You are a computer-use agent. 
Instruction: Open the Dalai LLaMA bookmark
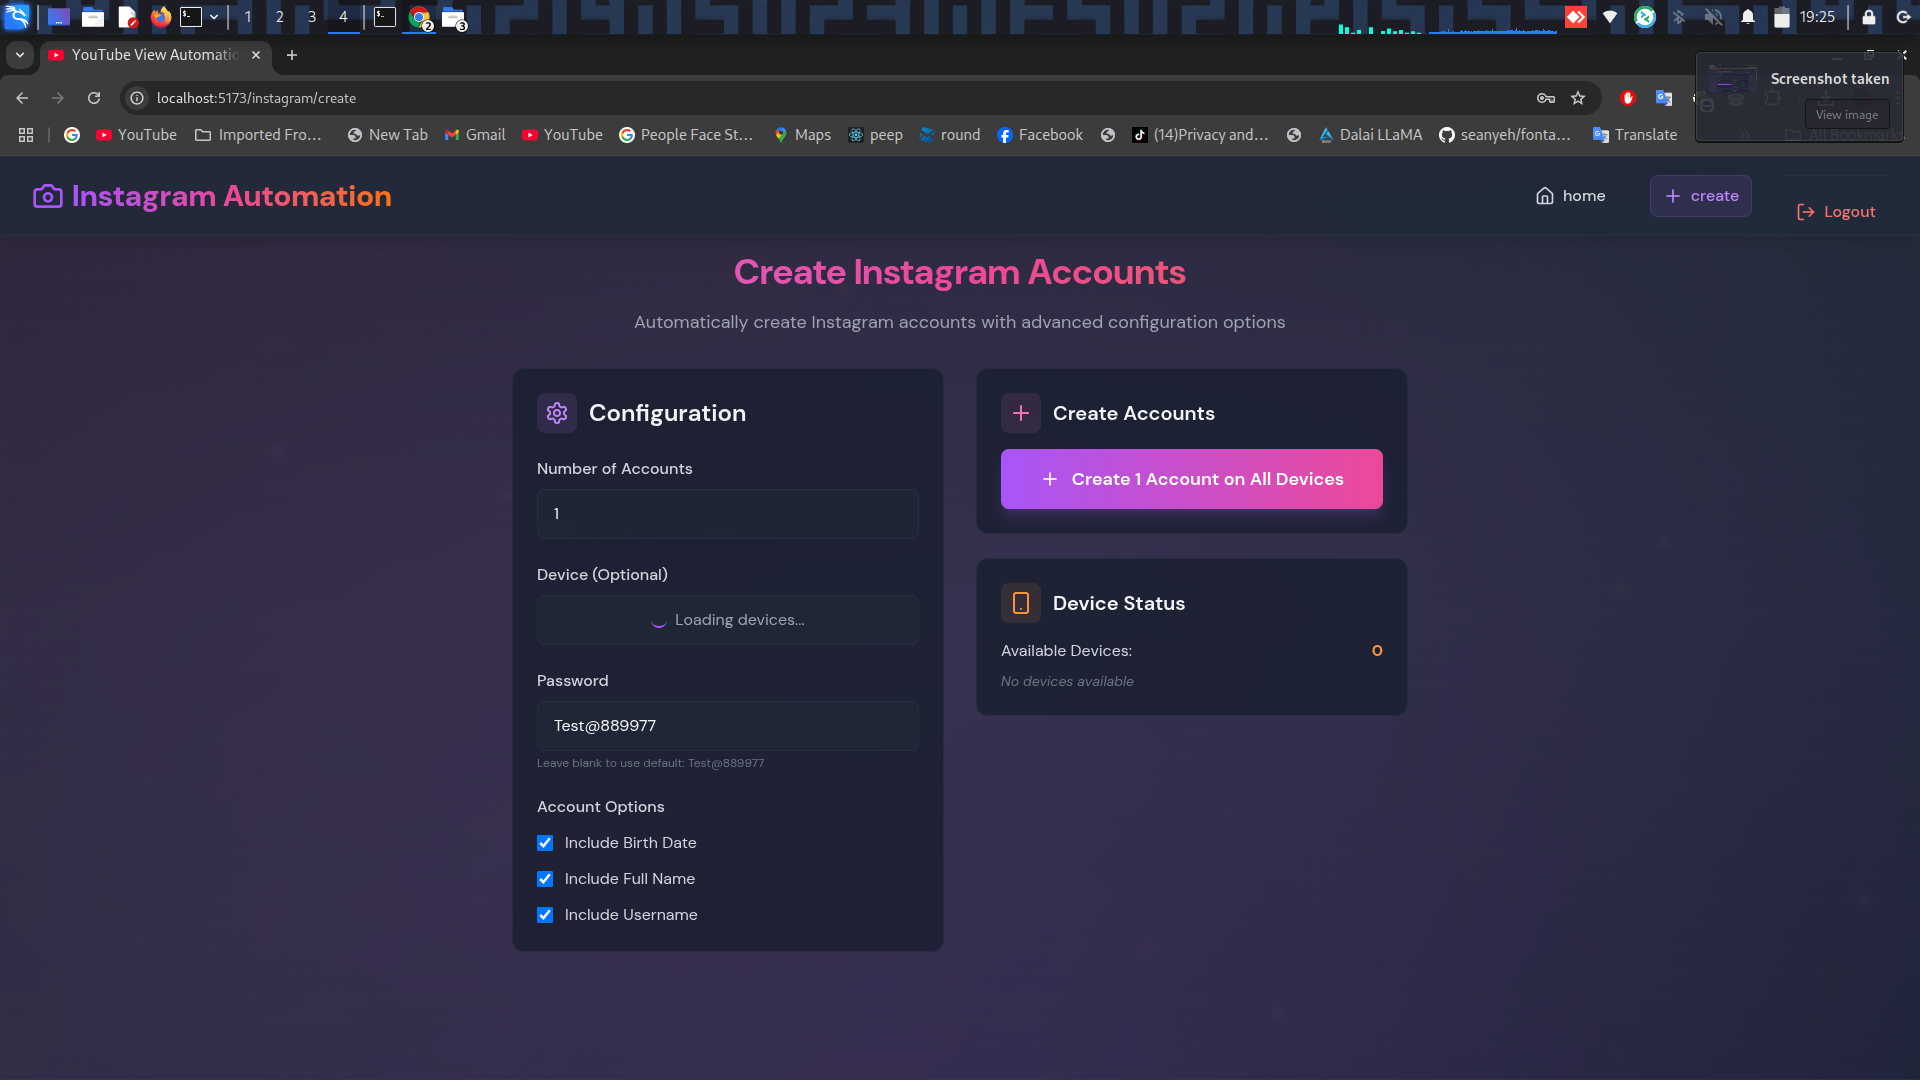click(x=1370, y=135)
